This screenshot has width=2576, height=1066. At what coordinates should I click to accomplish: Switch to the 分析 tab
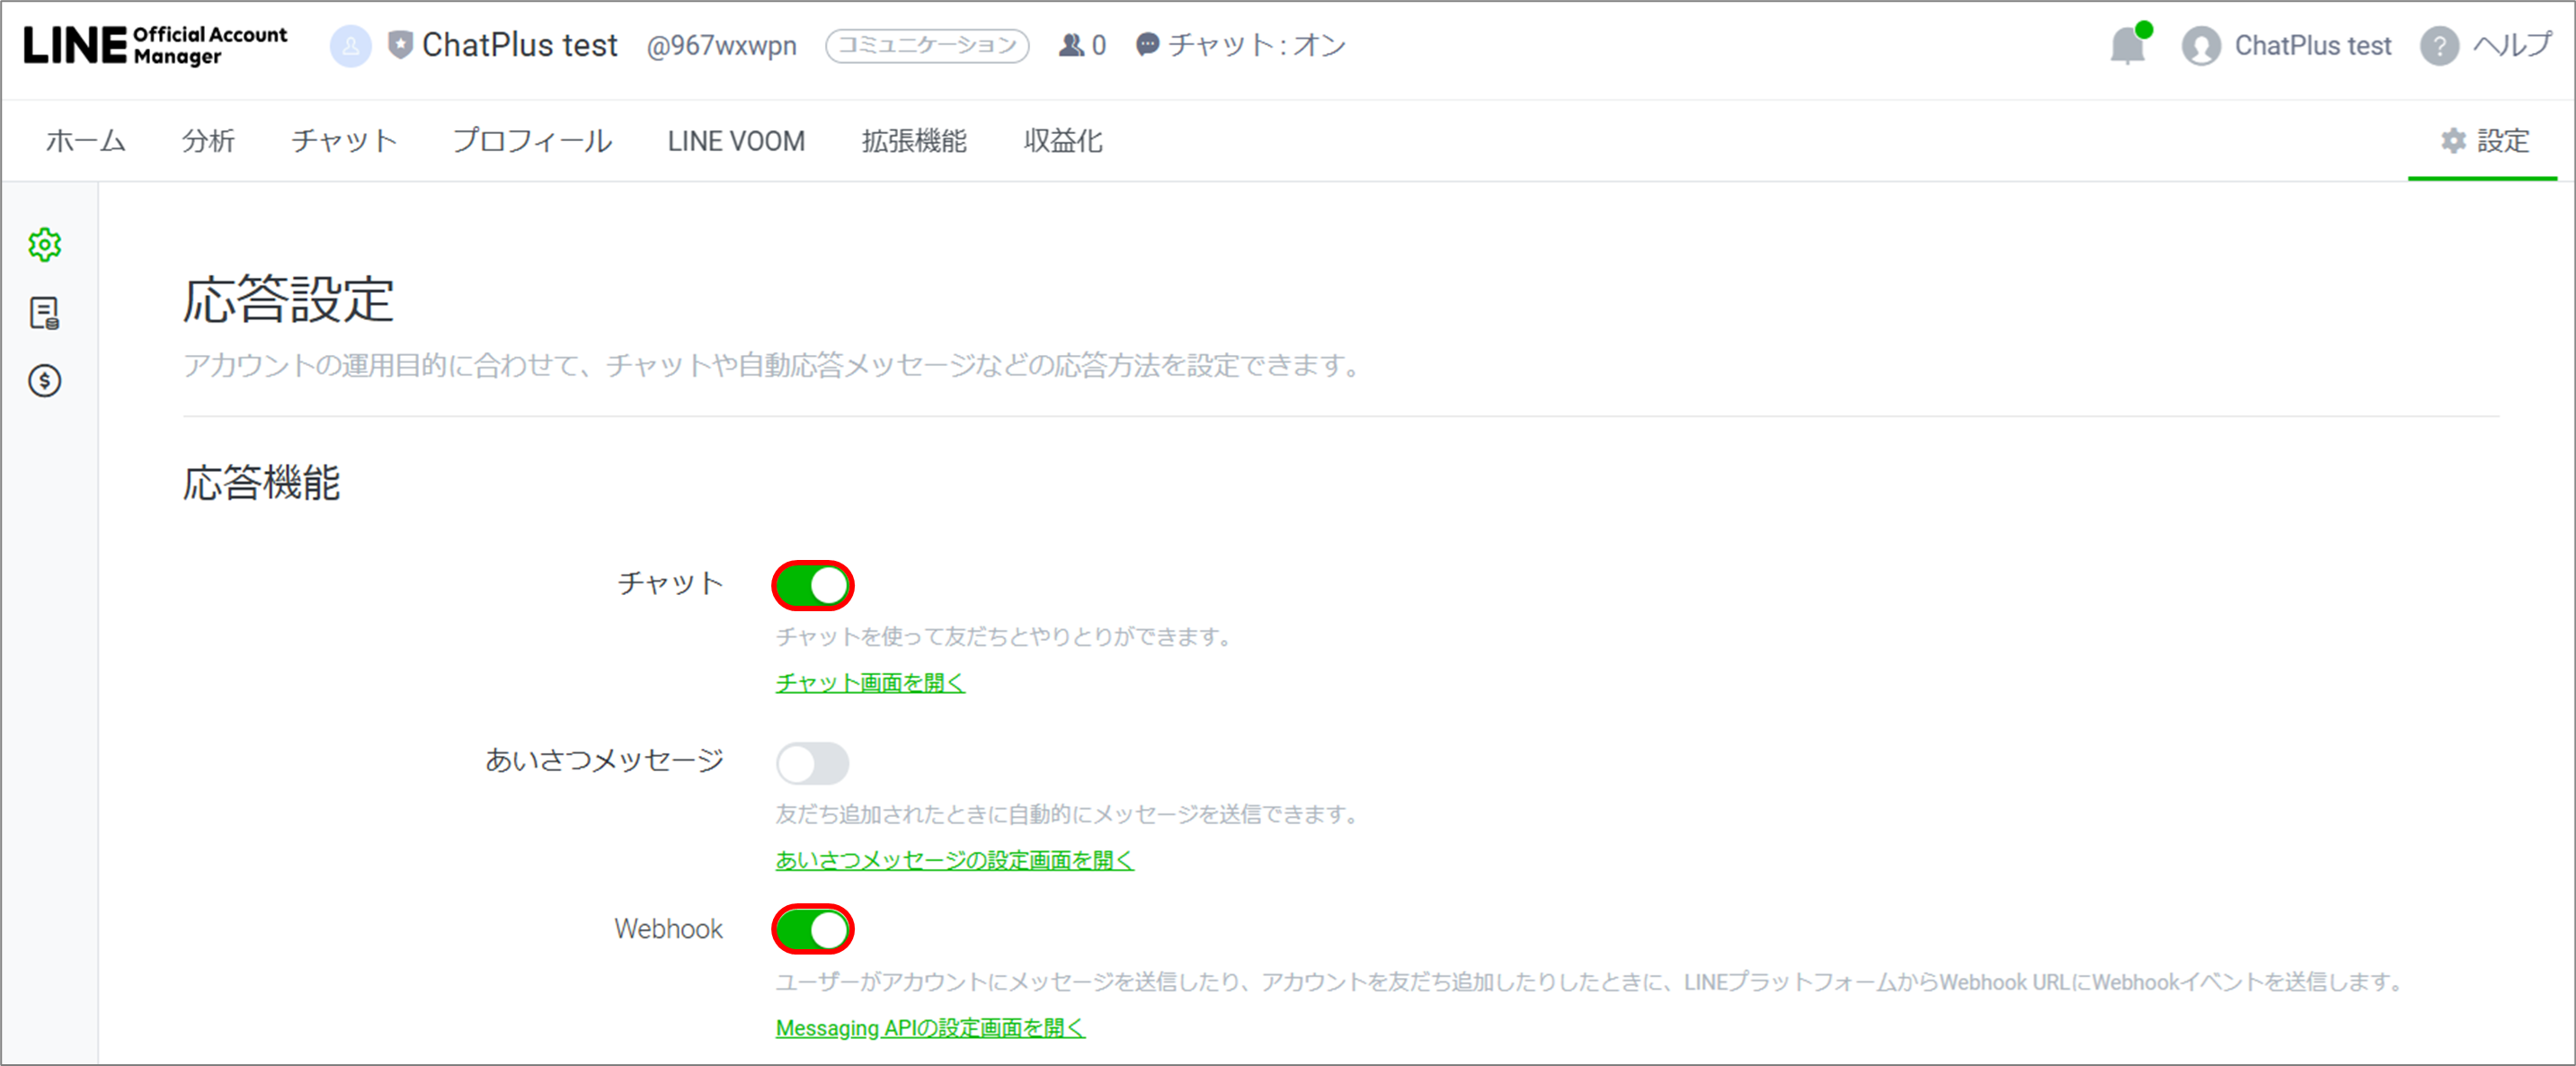point(208,141)
